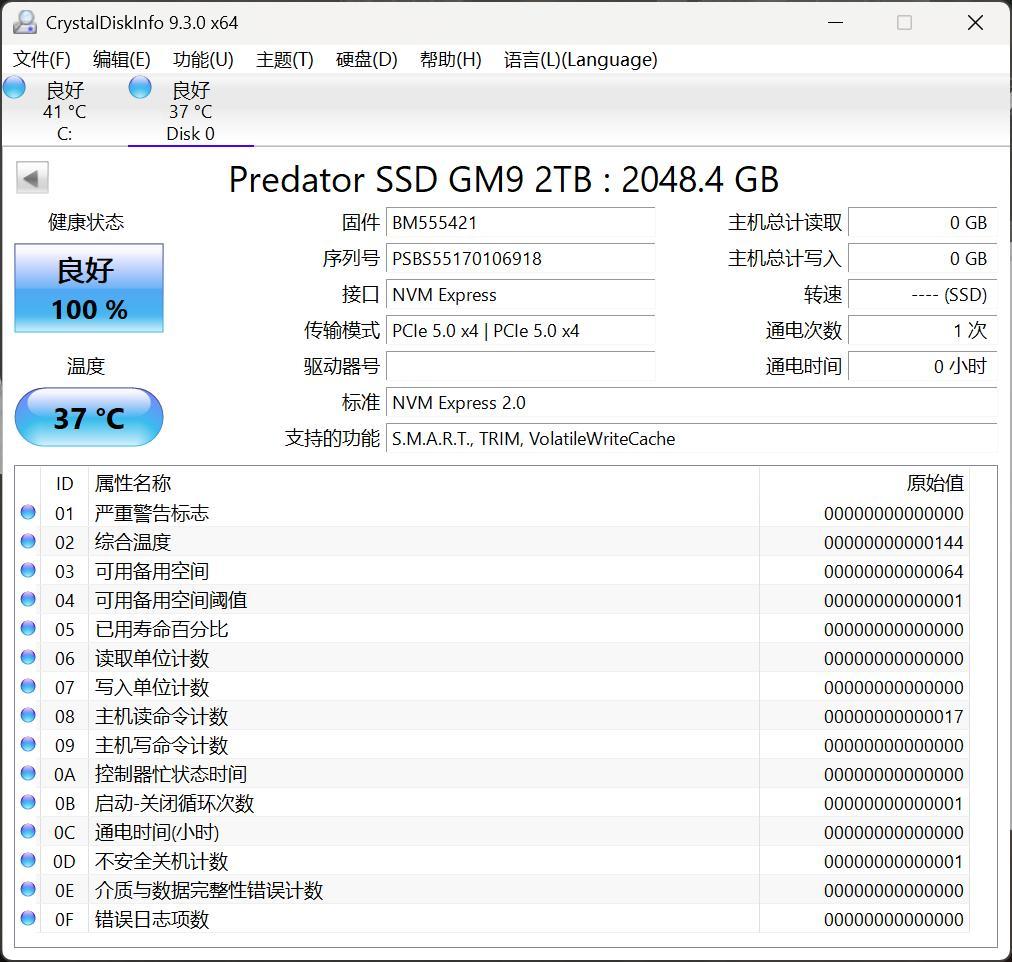Click the blue status circle for Disk 0
This screenshot has height=962, width=1012.
pos(140,87)
